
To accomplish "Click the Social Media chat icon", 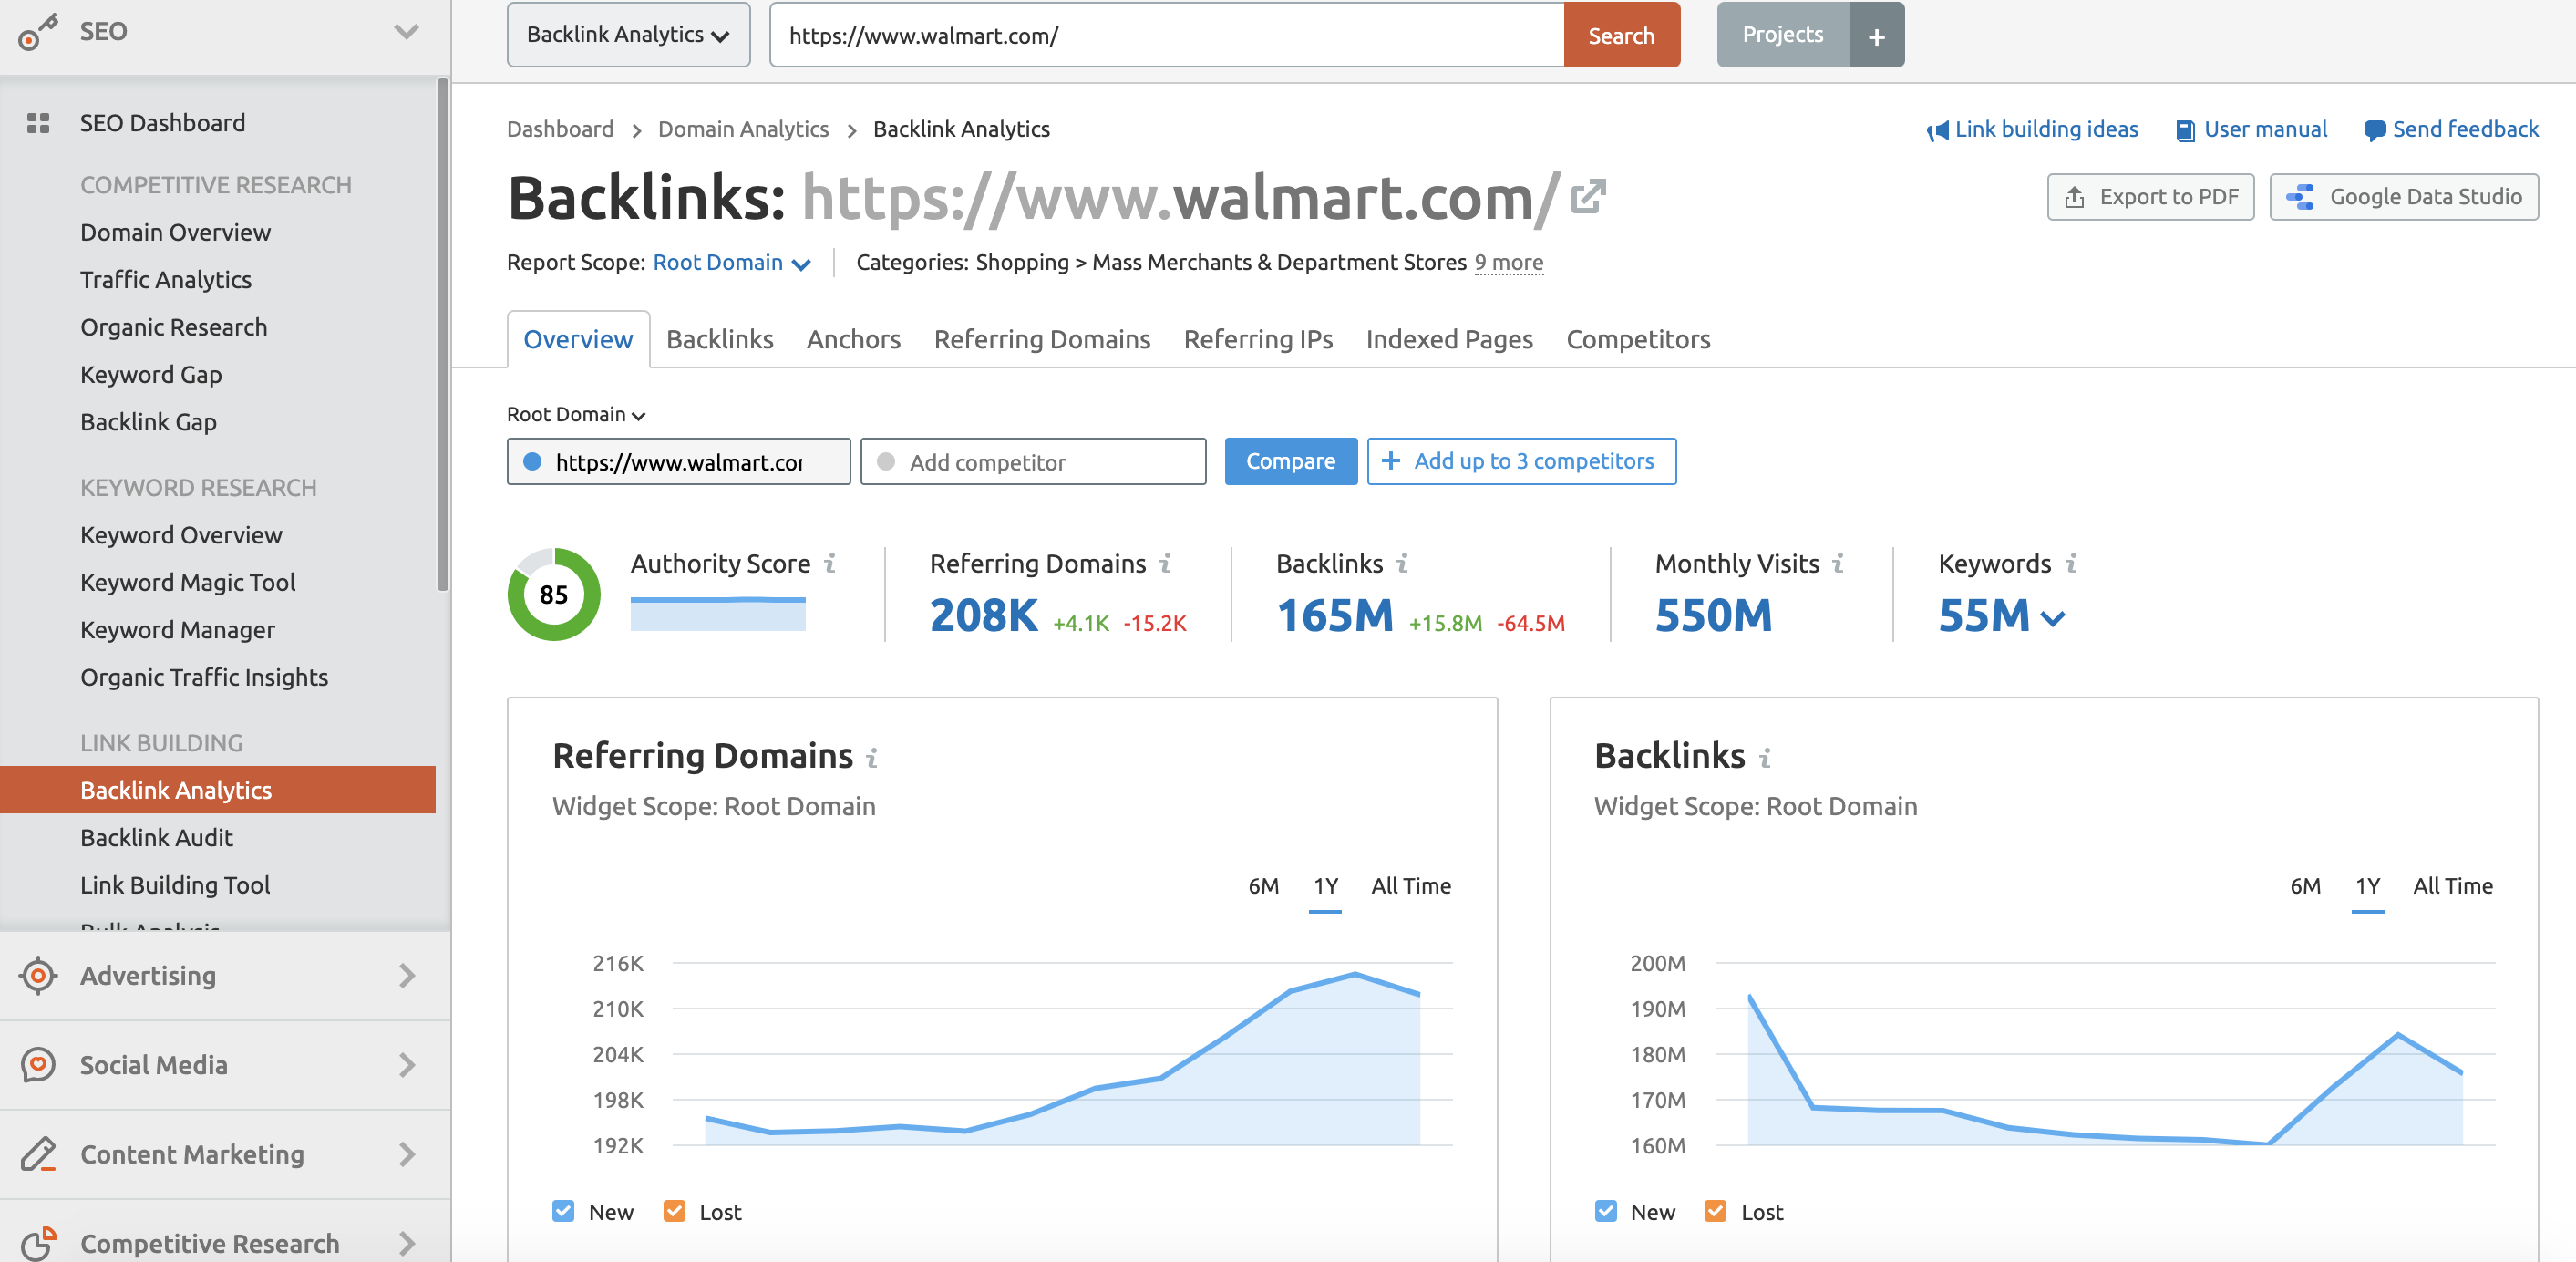I will 38,1064.
